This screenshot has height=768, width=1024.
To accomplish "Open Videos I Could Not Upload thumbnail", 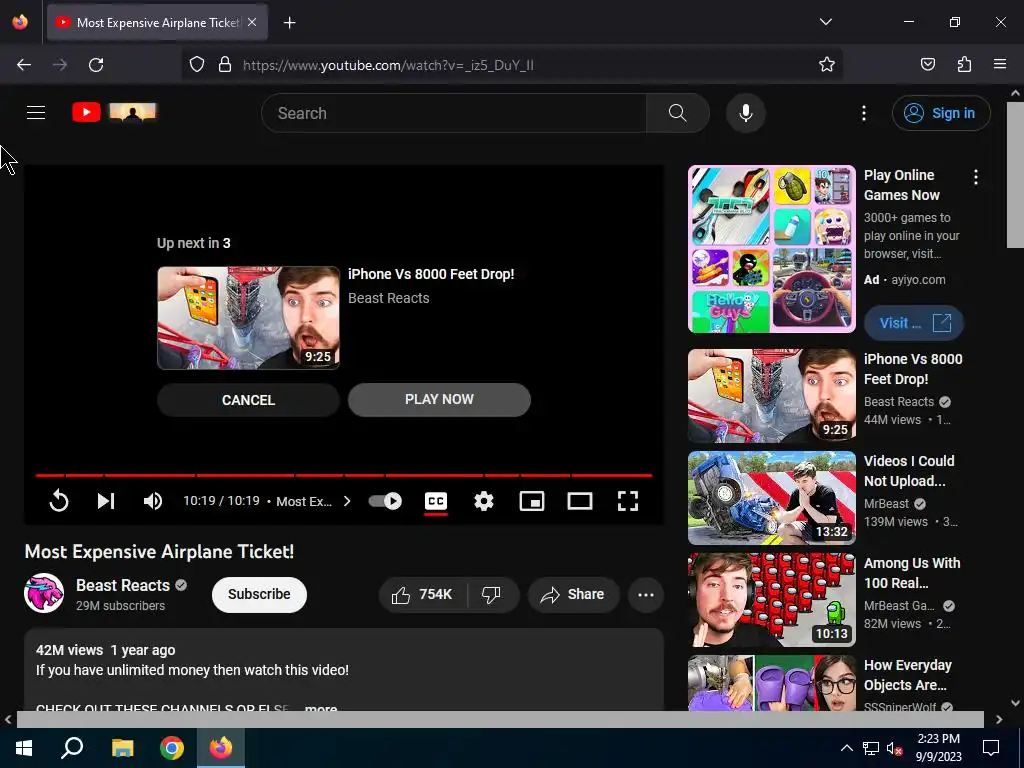I will (x=771, y=498).
